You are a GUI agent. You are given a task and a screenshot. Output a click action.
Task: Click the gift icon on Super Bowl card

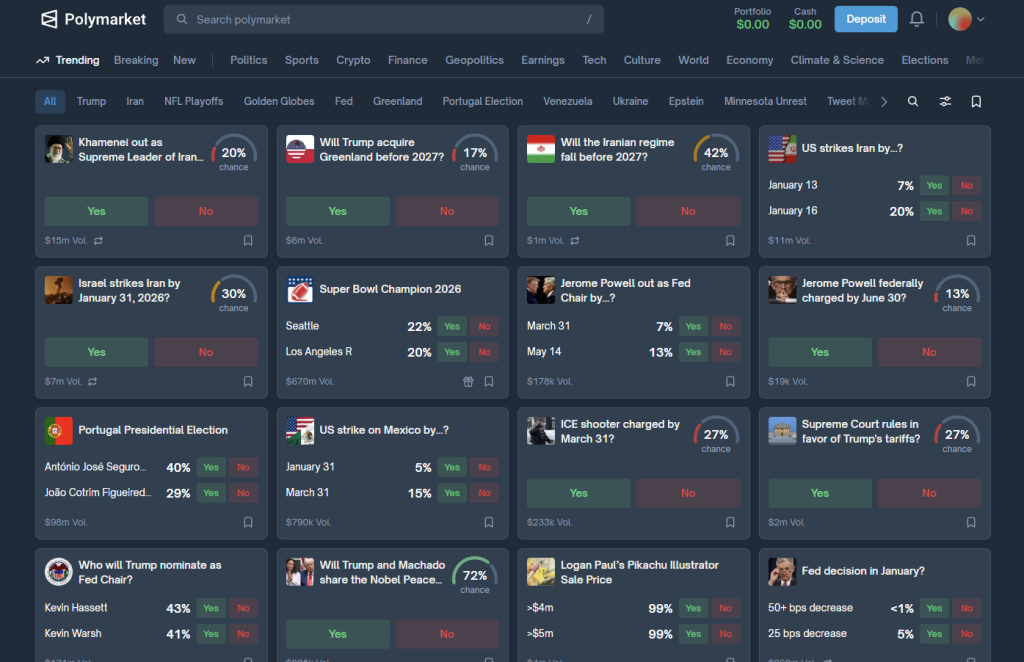[x=468, y=381]
